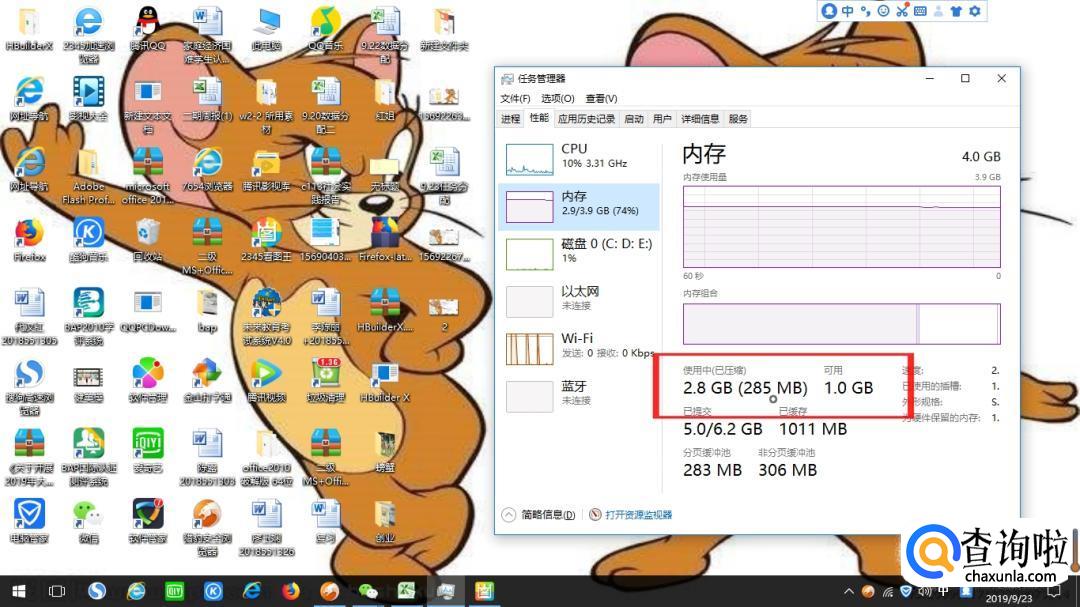Screen dimensions: 1080x607
Task: Expand the hidden tray icons chevron
Action: [x=849, y=591]
